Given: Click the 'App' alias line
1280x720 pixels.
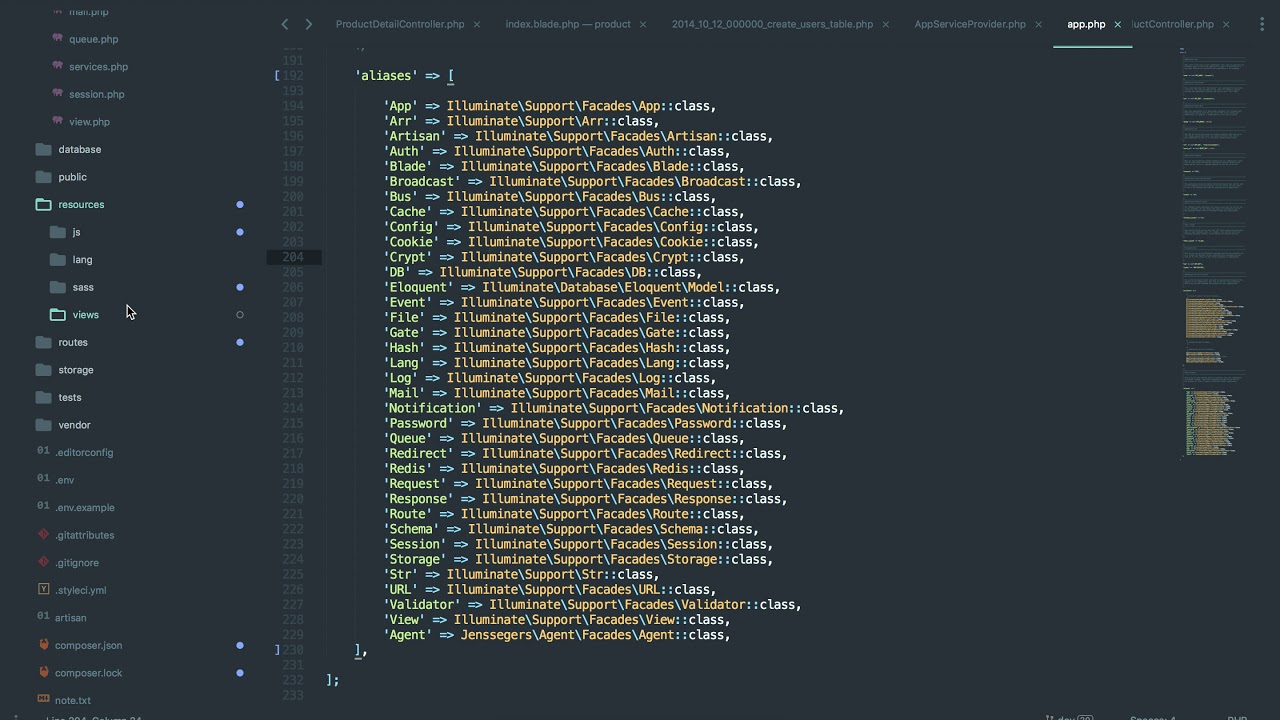Looking at the screenshot, I should coord(550,106).
